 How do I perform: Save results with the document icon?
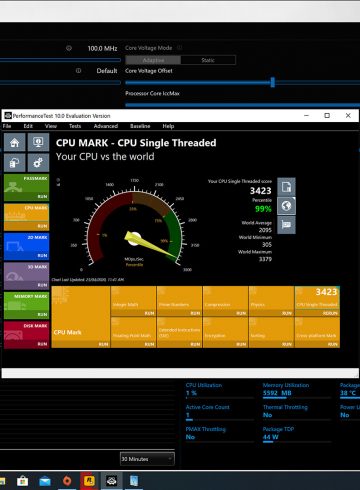coord(286,187)
